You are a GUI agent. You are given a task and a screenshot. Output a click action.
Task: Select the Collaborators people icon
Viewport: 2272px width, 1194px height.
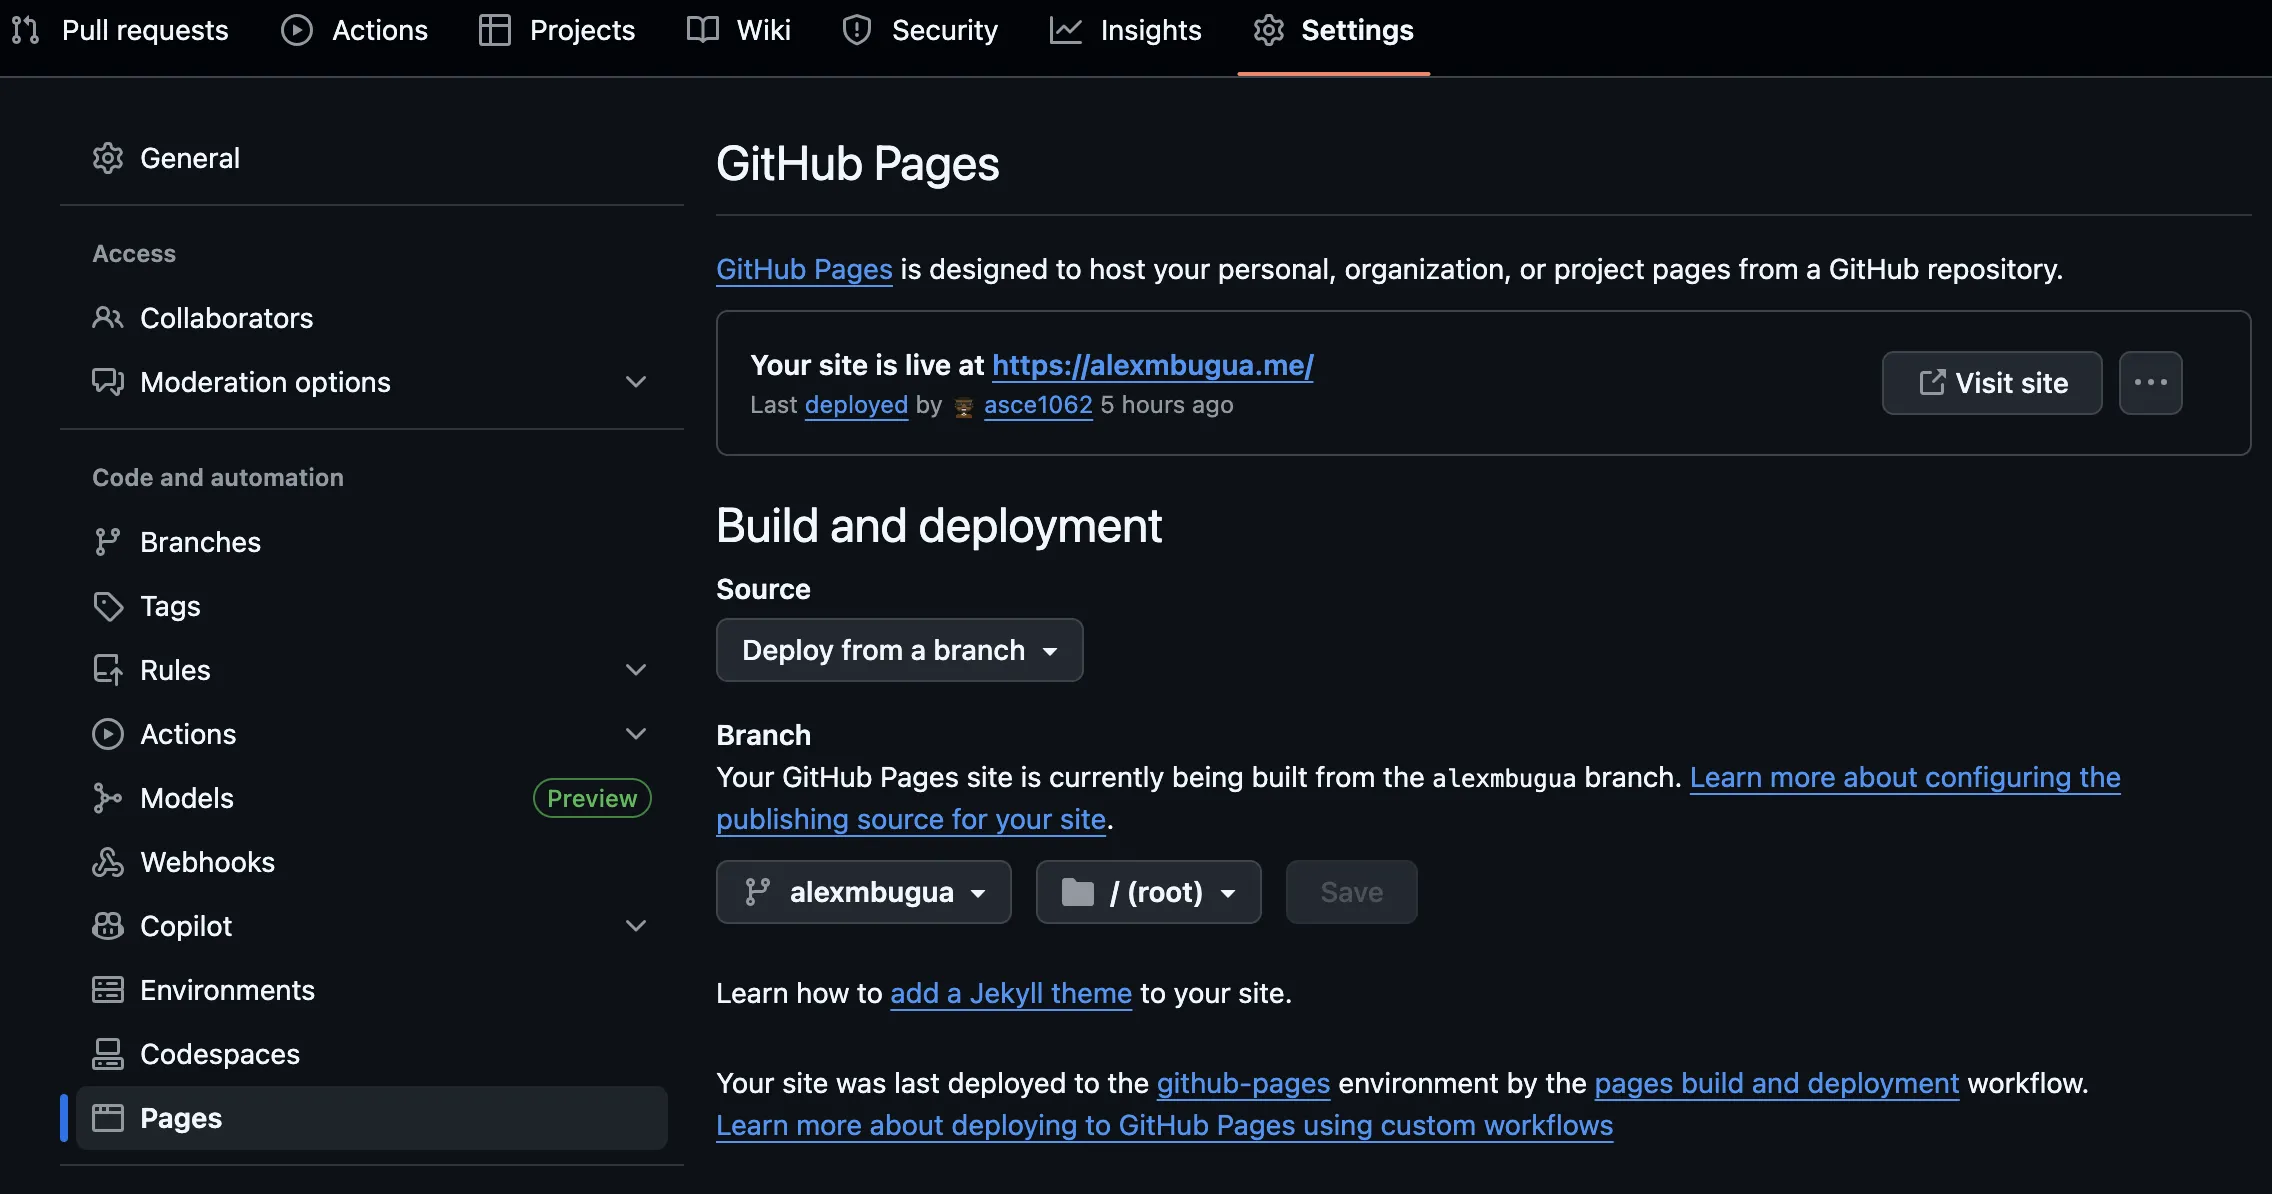[x=109, y=318]
